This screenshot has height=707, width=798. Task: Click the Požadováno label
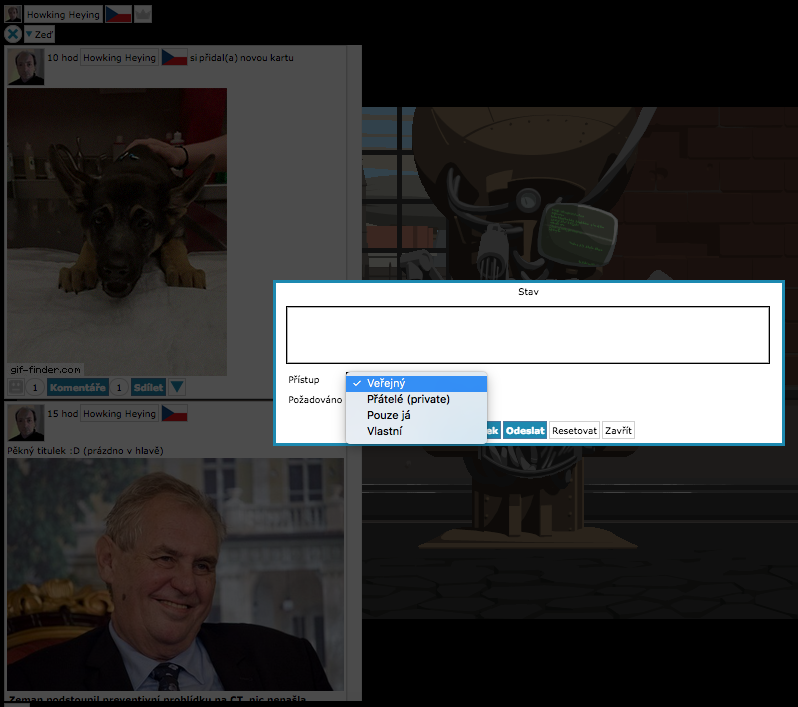(x=315, y=400)
